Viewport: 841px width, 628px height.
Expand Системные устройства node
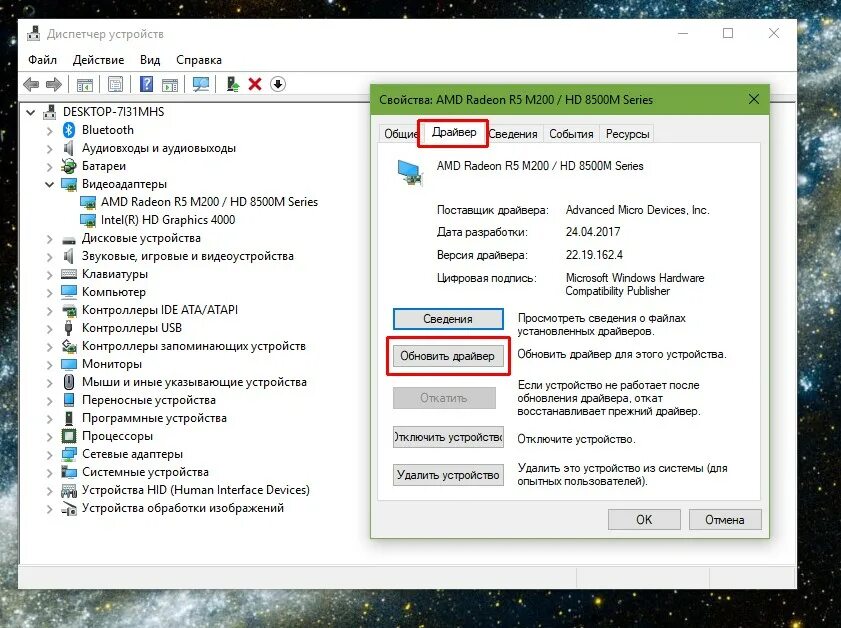pos(49,472)
